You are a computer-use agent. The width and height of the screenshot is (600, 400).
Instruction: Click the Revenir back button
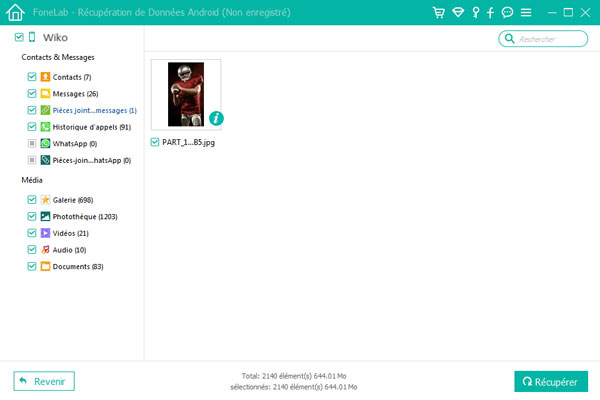click(44, 381)
